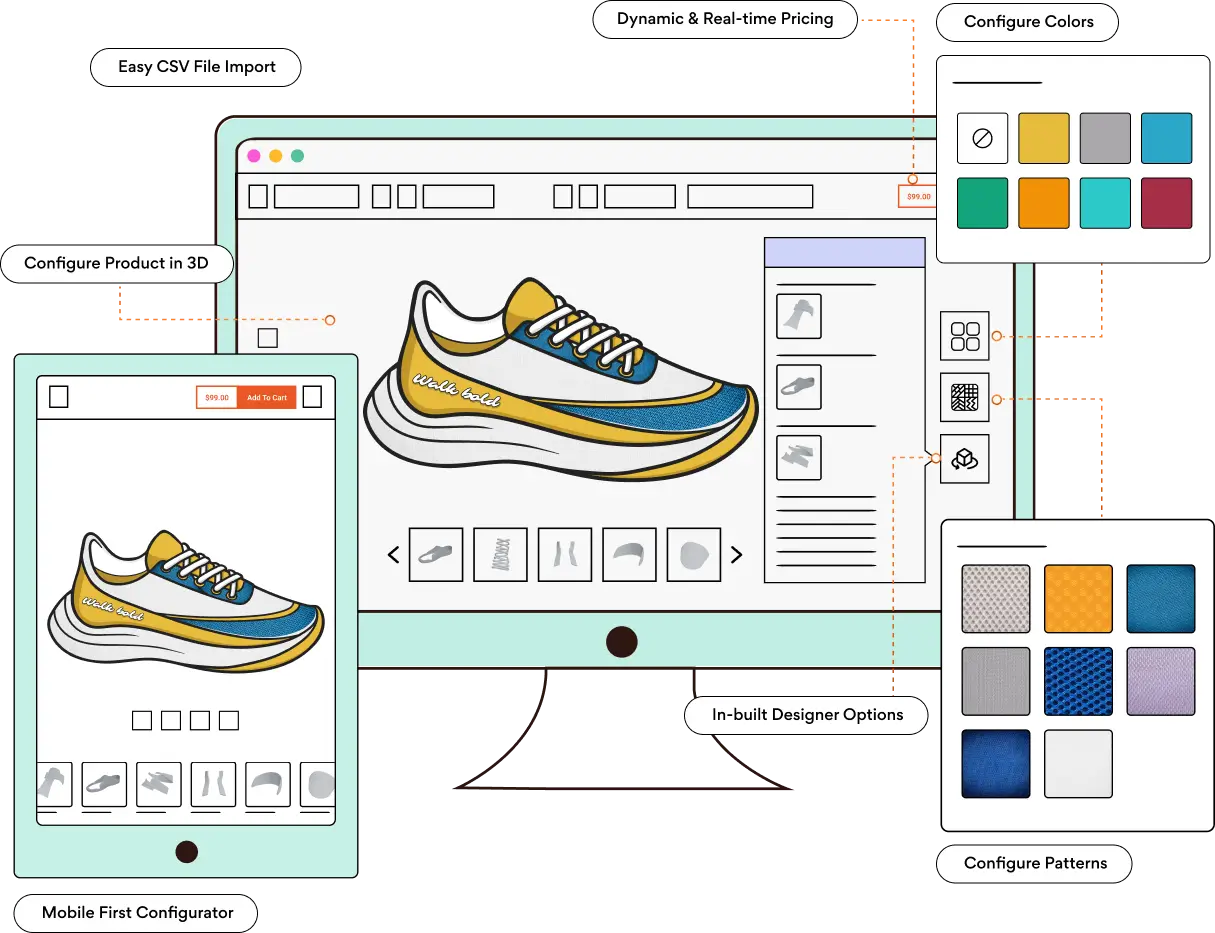Click the right arrow of the parts carousel

coord(737,555)
